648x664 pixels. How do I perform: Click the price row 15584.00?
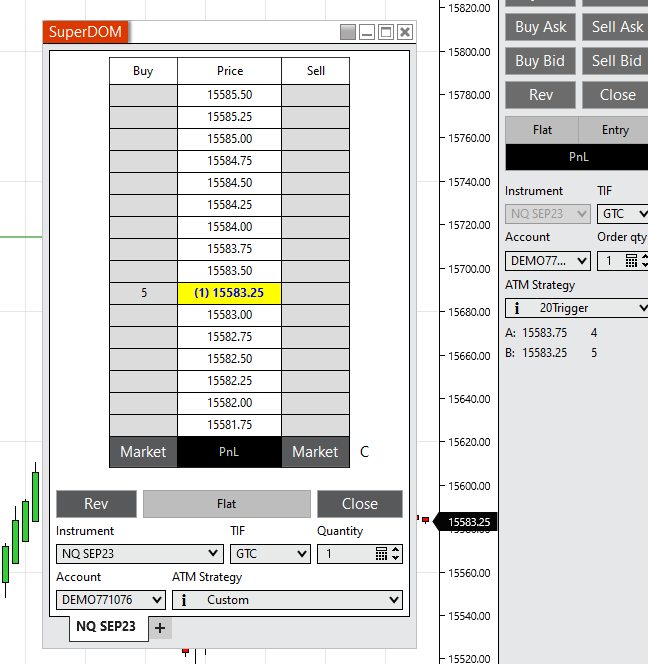click(x=229, y=227)
